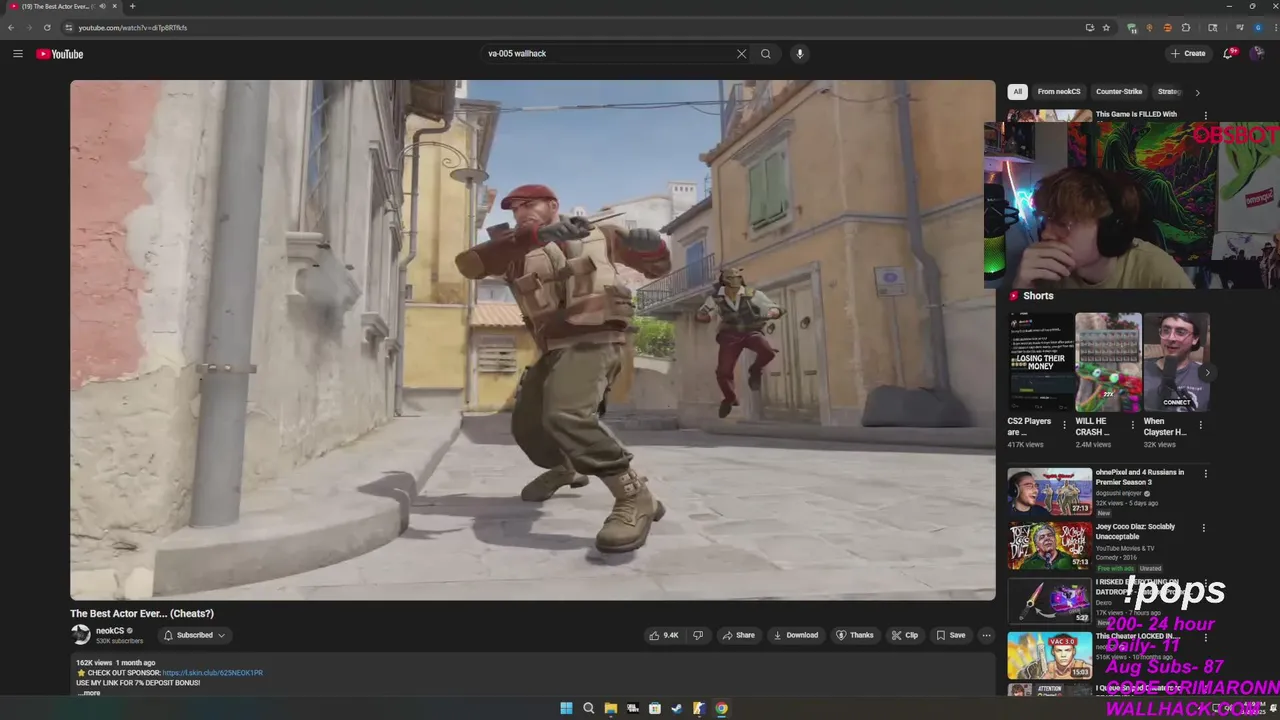The height and width of the screenshot is (720, 1280).
Task: Bookmark this page with the star icon
Action: pyautogui.click(x=1106, y=27)
